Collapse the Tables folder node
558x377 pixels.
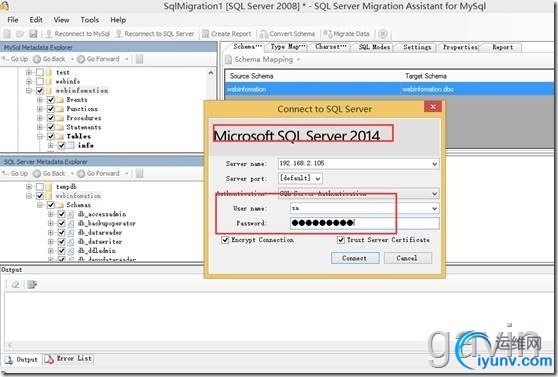pyautogui.click(x=40, y=136)
